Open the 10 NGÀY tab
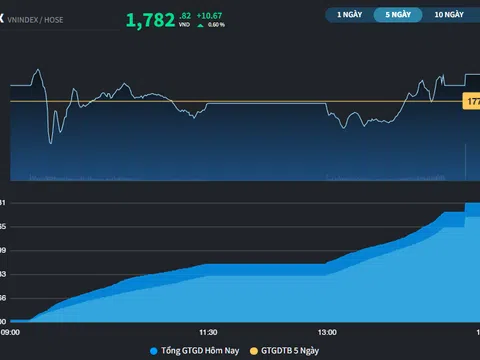The width and height of the screenshot is (480, 360). pos(449,15)
